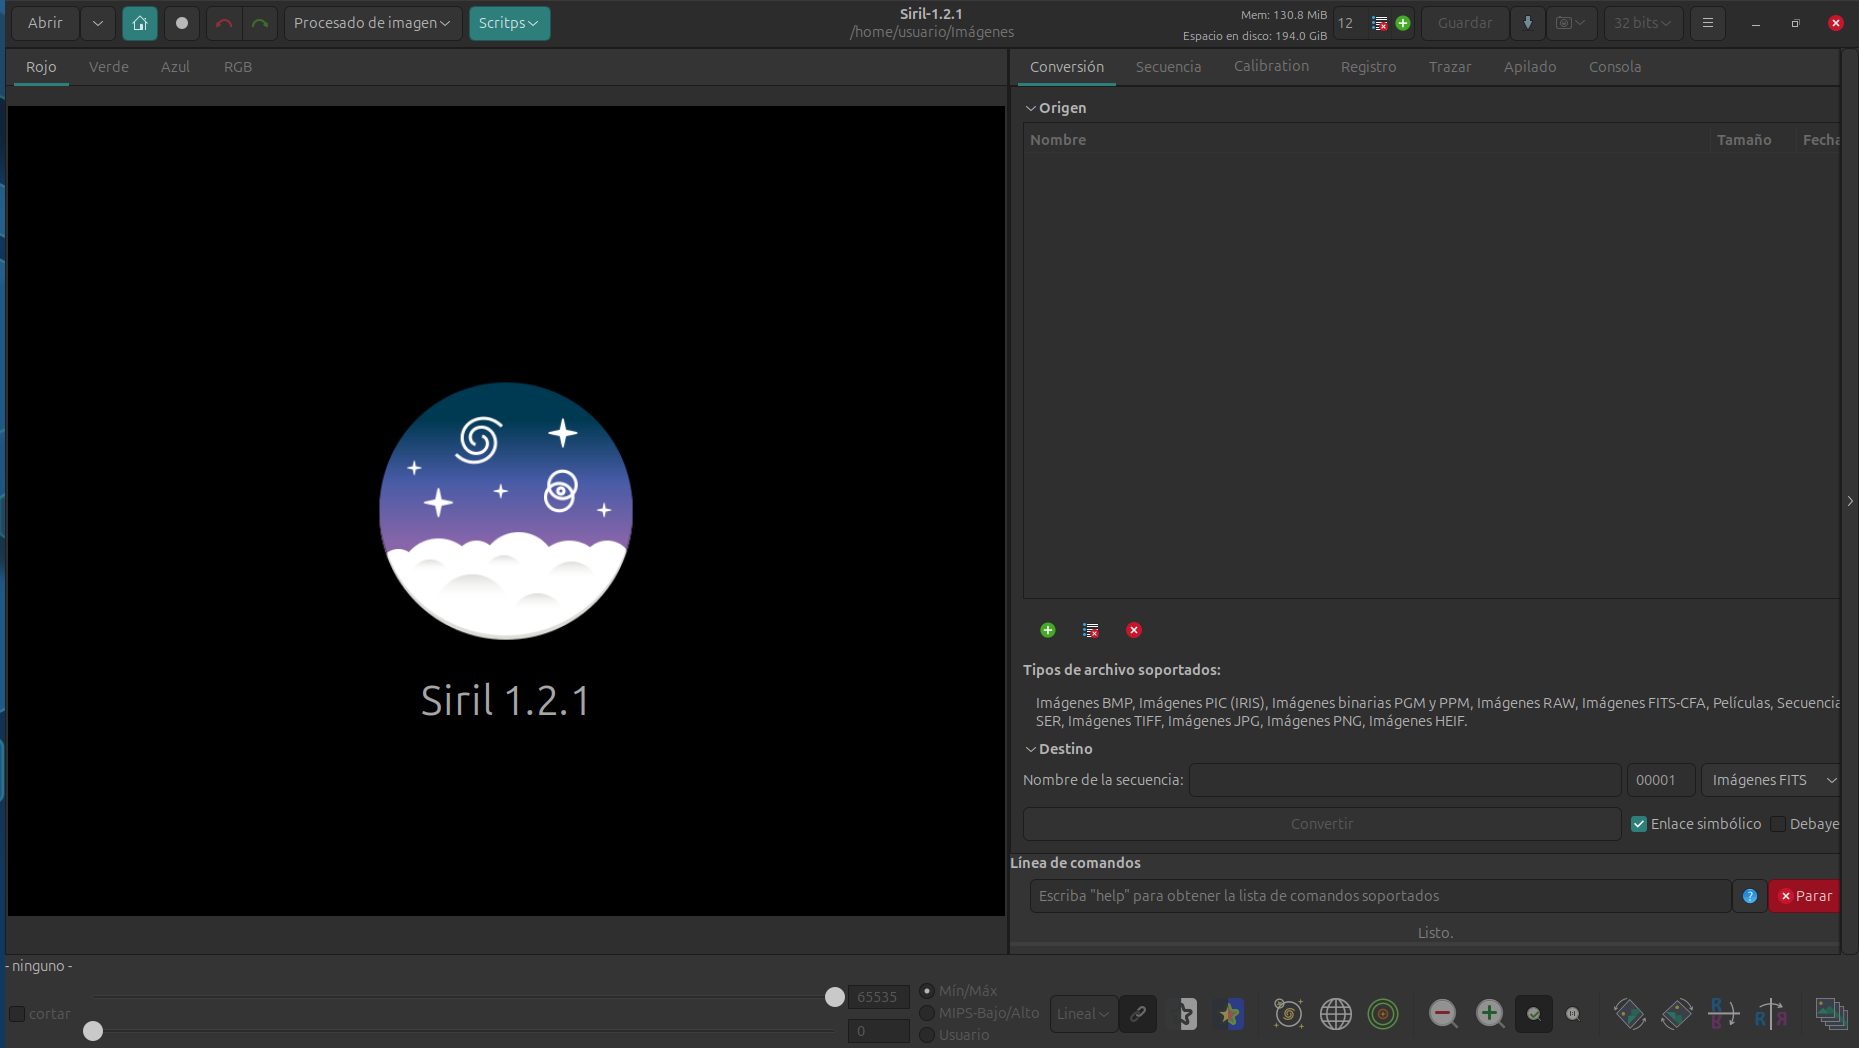Image resolution: width=1859 pixels, height=1048 pixels.
Task: Click the zoom 1:1 magnifier icon
Action: [x=1573, y=1014]
